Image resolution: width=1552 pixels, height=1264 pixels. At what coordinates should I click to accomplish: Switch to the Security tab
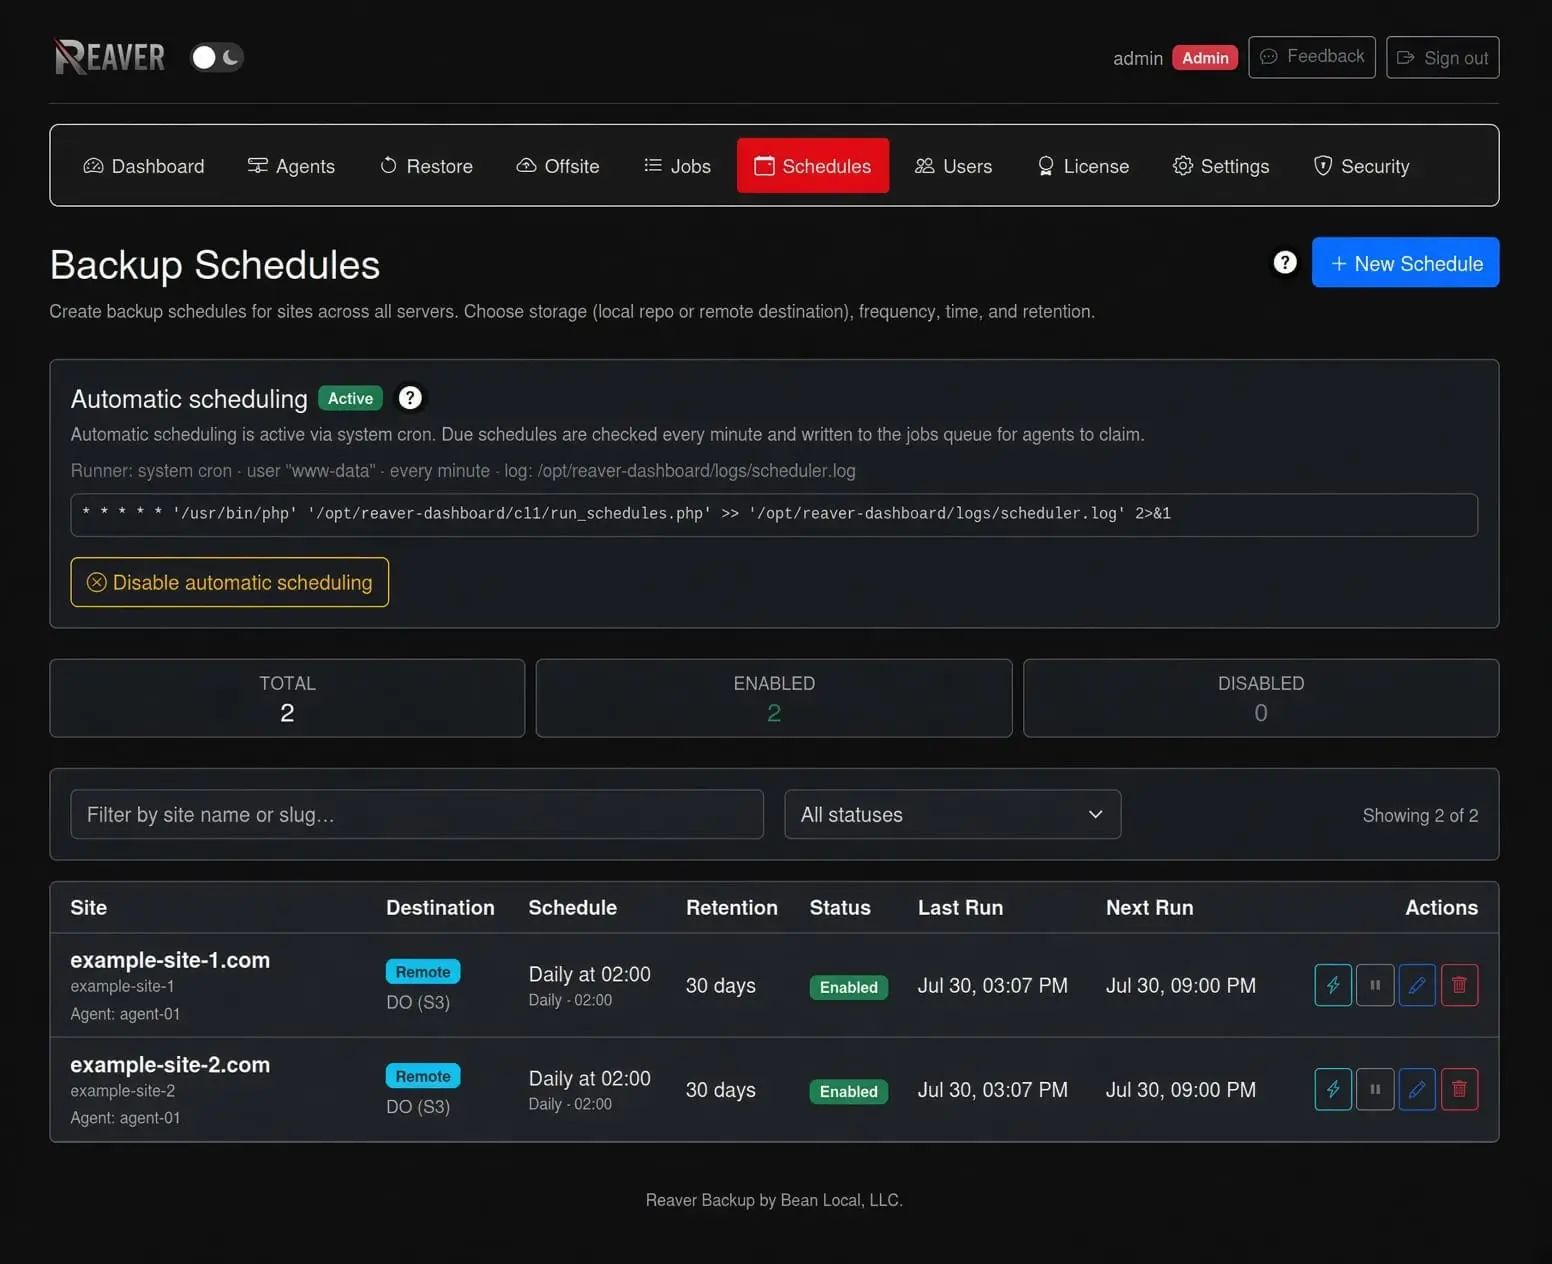click(x=1361, y=166)
